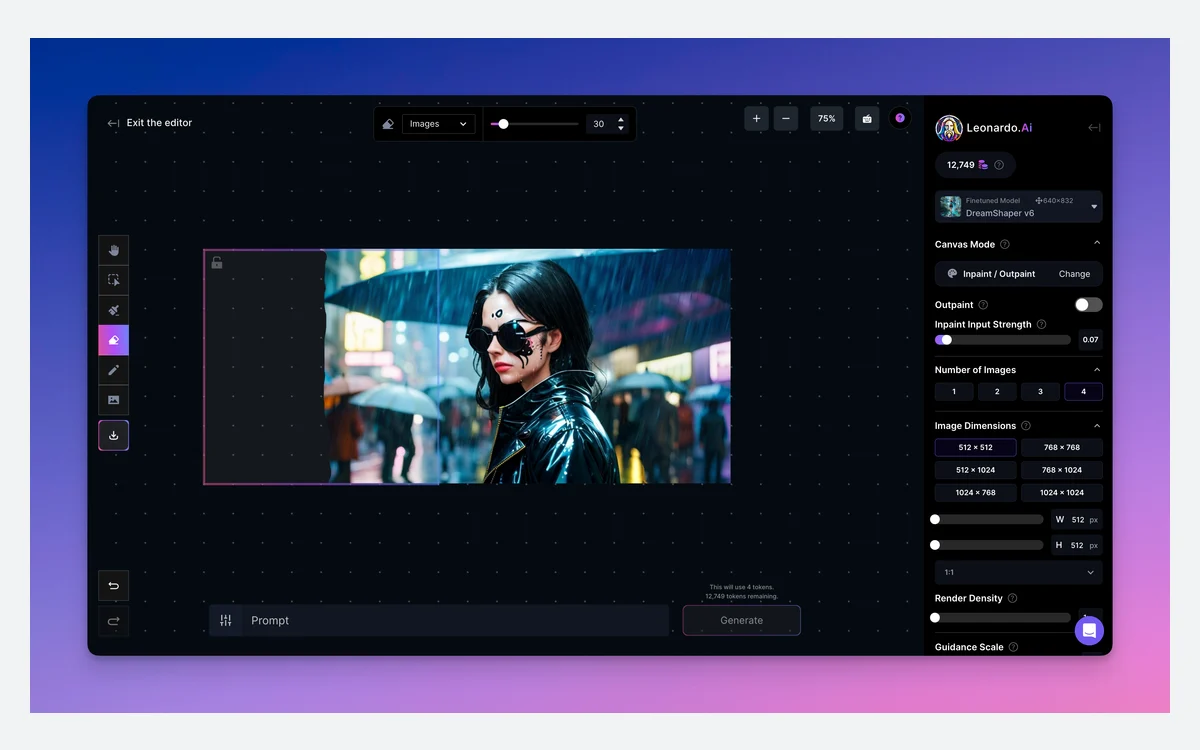Decrease eraser size with down arrow

coord(621,129)
